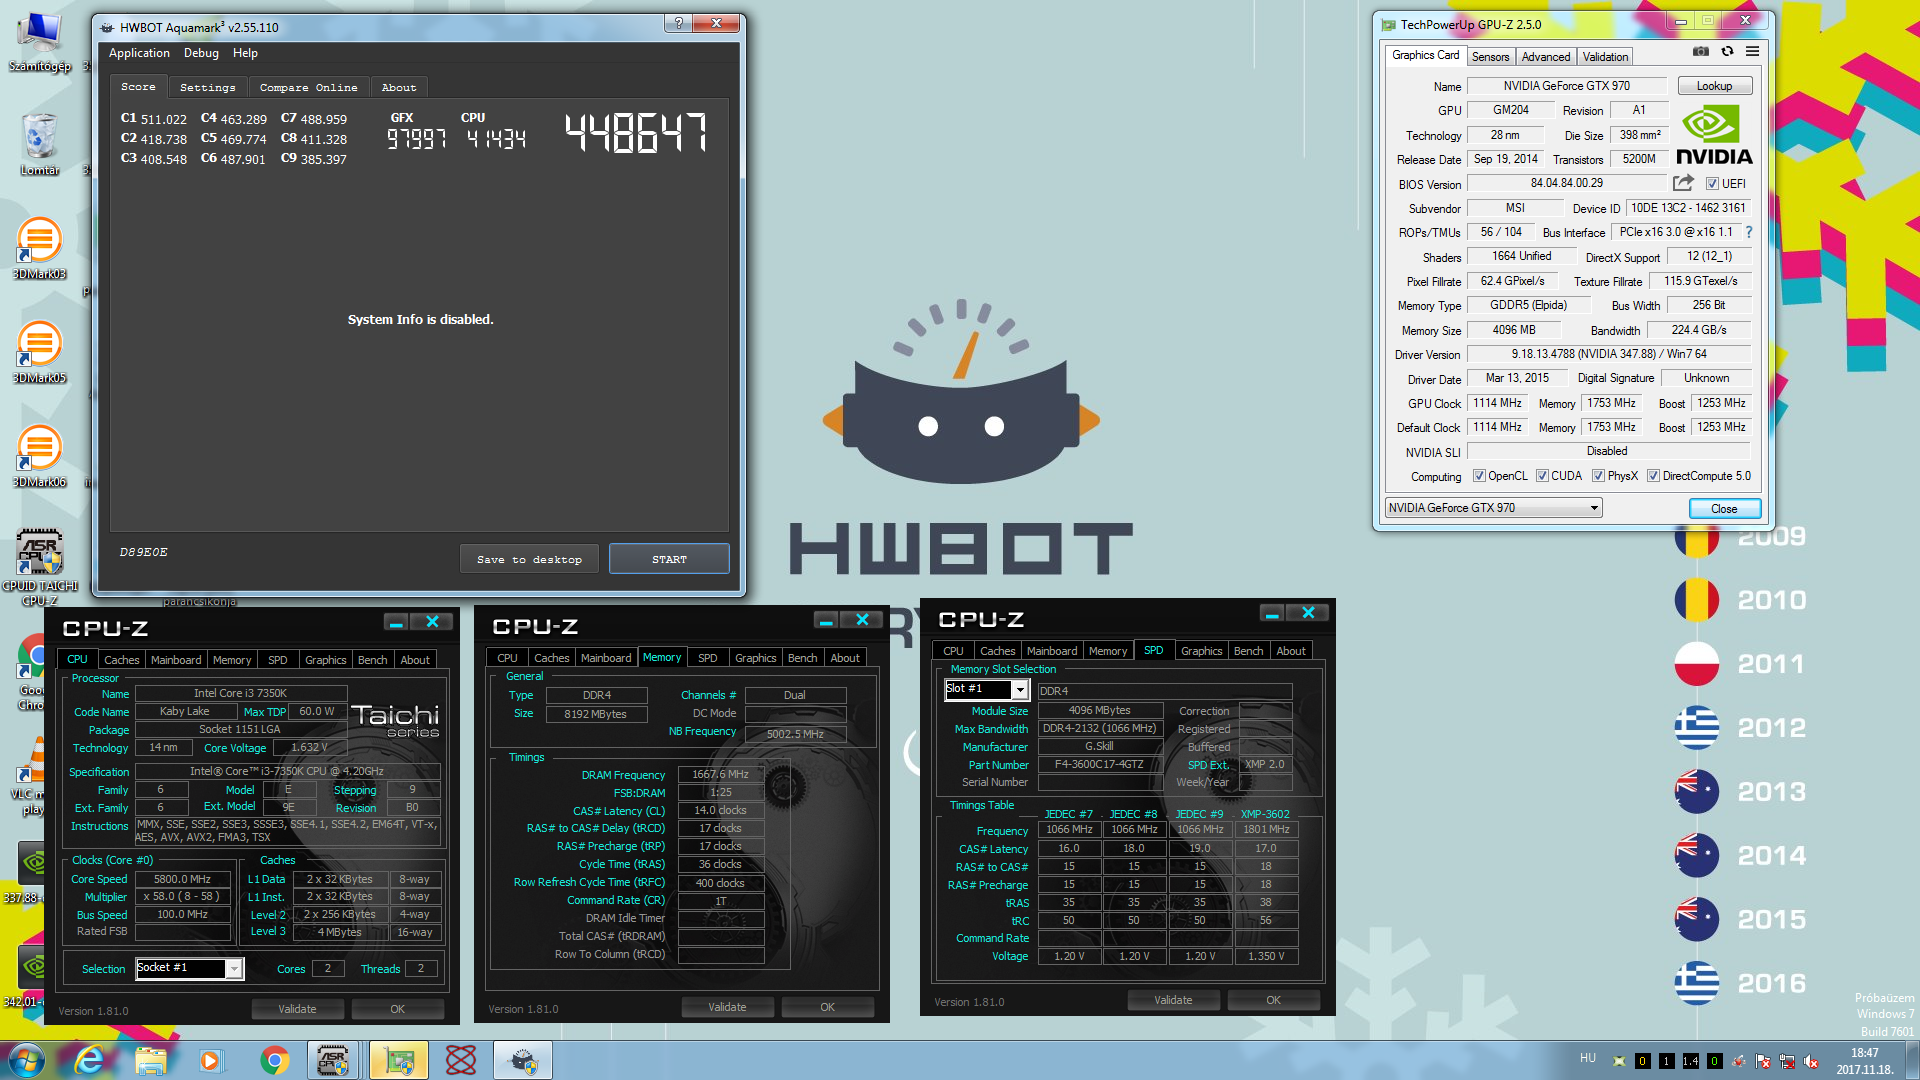Switch to the Sensors tab in GPU-Z

(1490, 57)
